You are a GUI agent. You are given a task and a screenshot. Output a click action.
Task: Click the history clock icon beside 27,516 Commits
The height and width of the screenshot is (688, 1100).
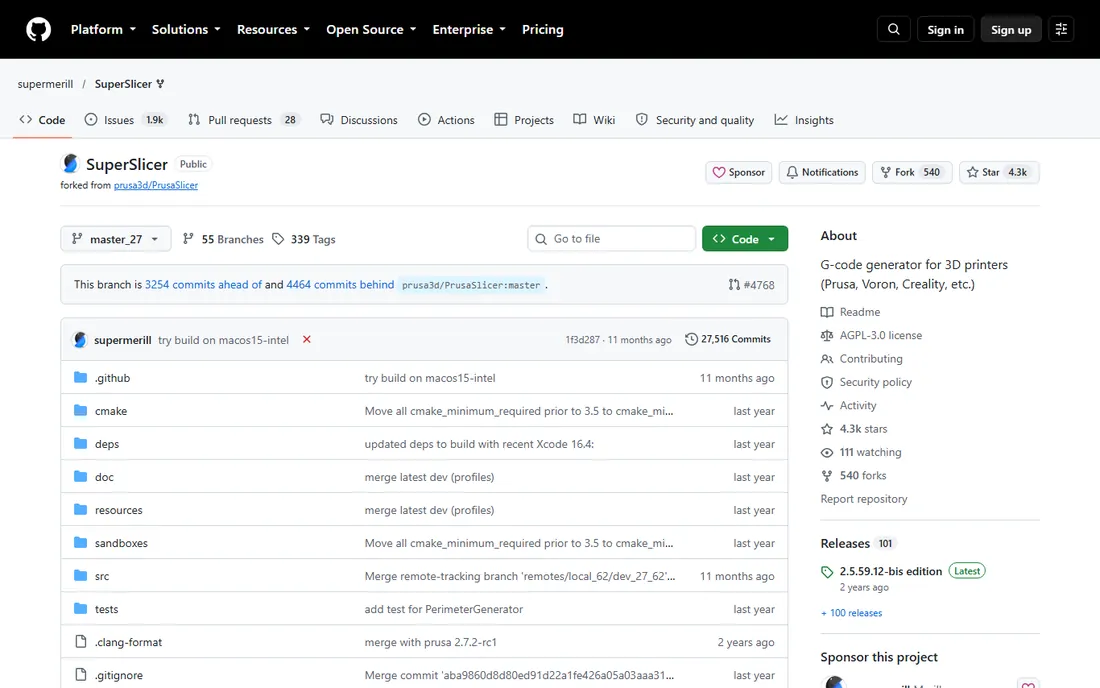coord(691,339)
